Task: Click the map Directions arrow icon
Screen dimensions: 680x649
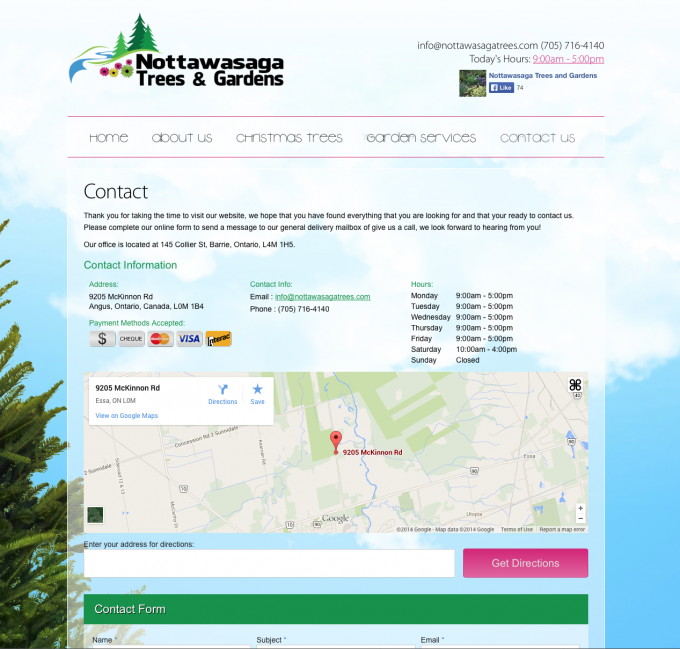Action: tap(223, 389)
